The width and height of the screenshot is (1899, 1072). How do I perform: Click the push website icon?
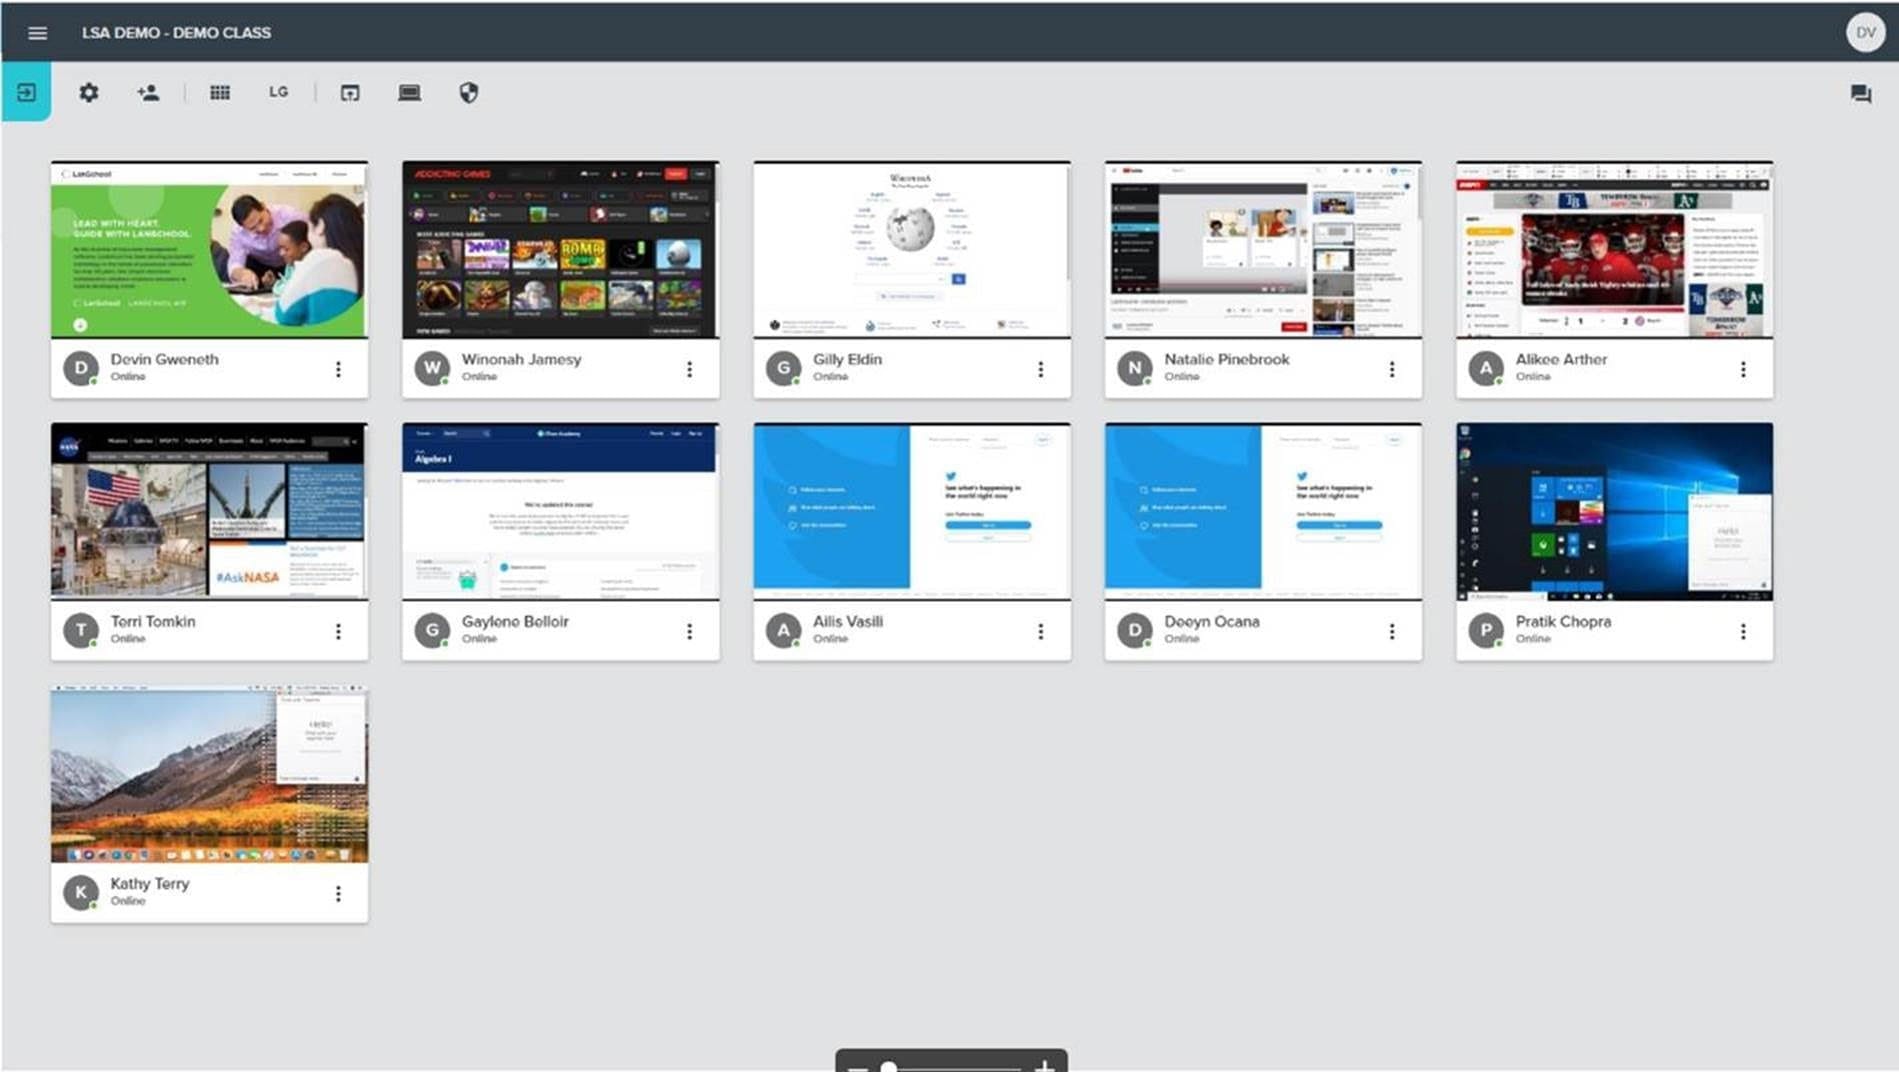350,93
